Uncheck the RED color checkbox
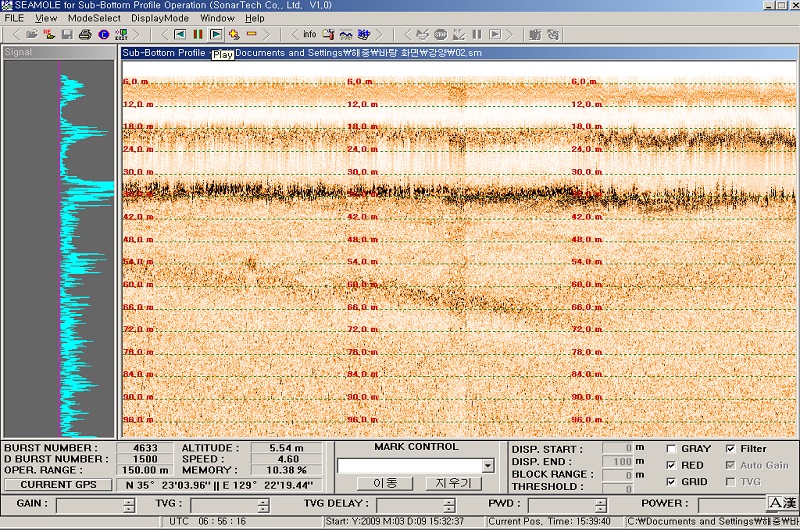Viewport: 800px width, 530px height. (x=671, y=465)
